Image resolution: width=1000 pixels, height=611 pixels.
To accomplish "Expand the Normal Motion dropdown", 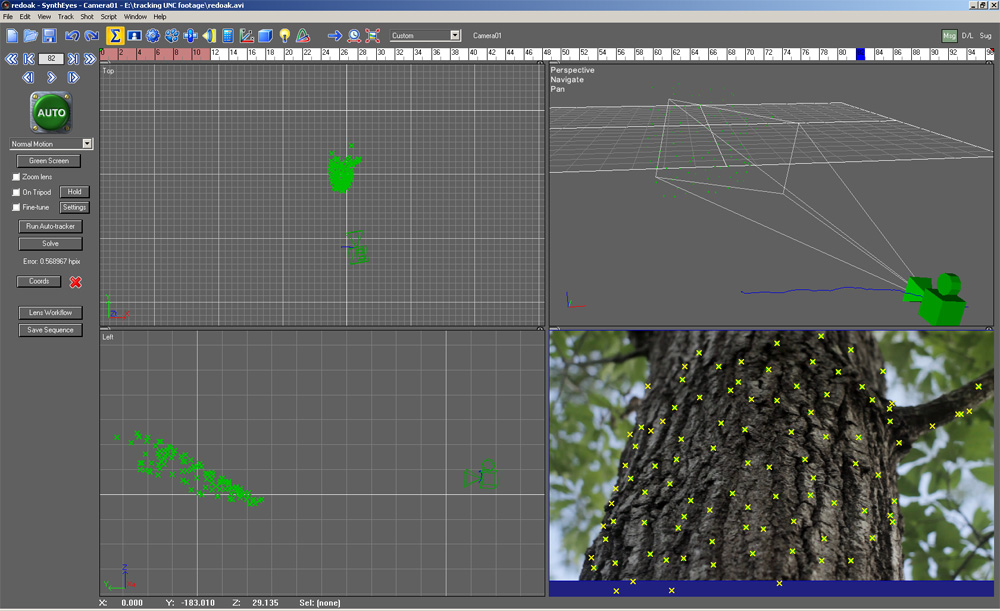I will click(52, 144).
